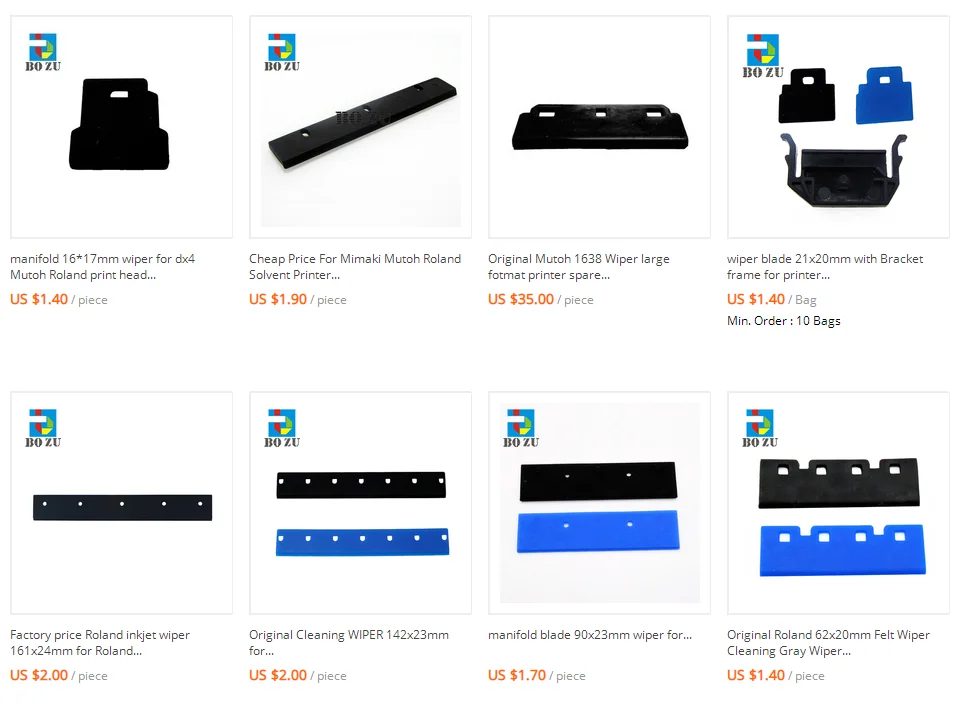Click the 'manifold blade 90x23mm wiper for' link
Image resolution: width=963 pixels, height=704 pixels.
(x=590, y=635)
